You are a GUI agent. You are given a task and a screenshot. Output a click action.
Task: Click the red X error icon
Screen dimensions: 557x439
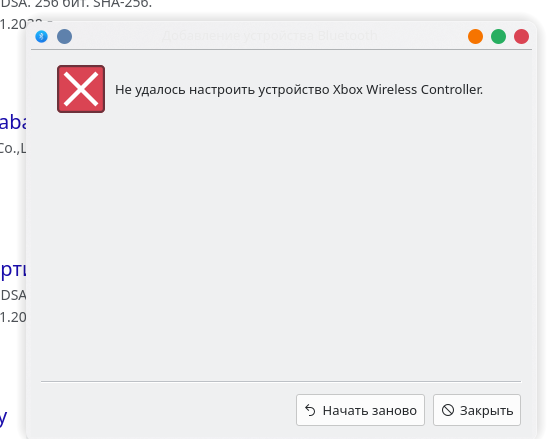pyautogui.click(x=81, y=89)
